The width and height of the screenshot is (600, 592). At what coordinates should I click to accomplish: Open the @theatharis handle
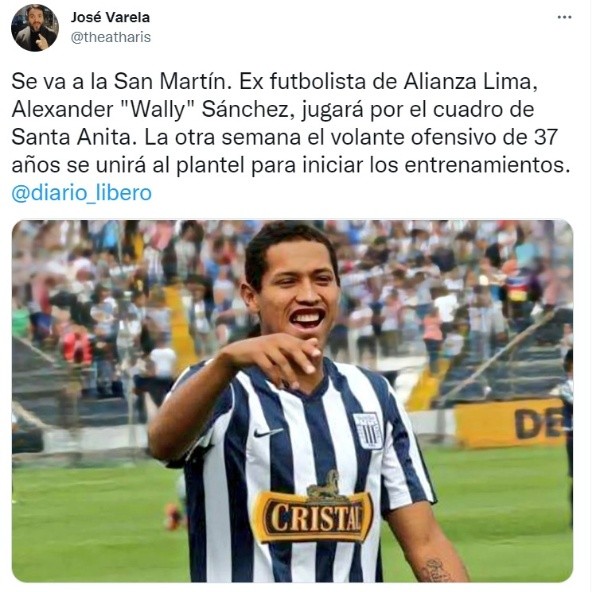(111, 37)
